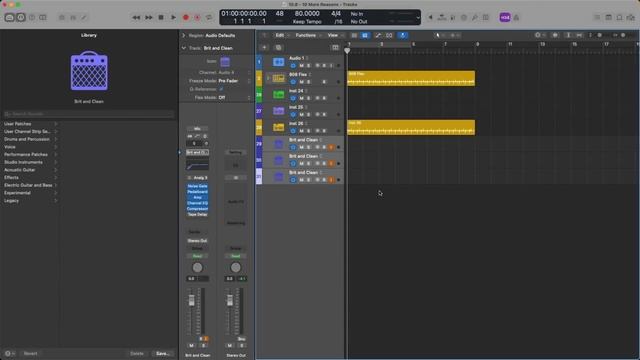Solo the 808 Flex track
Viewport: 640px width, 360px height.
point(309,82)
